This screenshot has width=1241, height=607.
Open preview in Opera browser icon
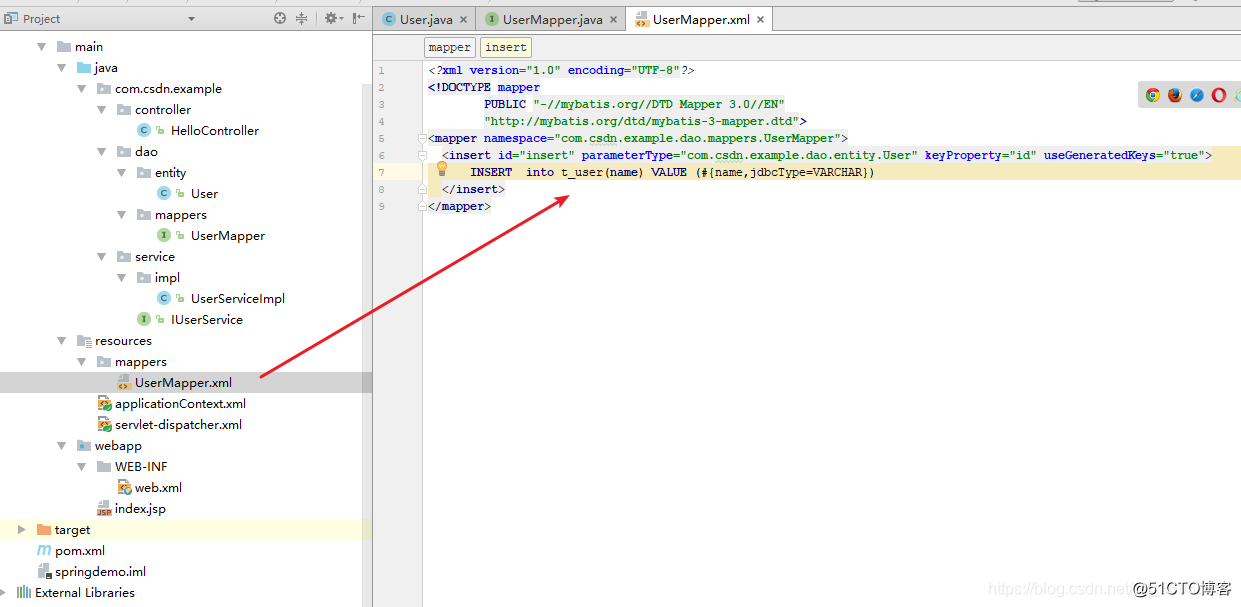click(x=1219, y=95)
